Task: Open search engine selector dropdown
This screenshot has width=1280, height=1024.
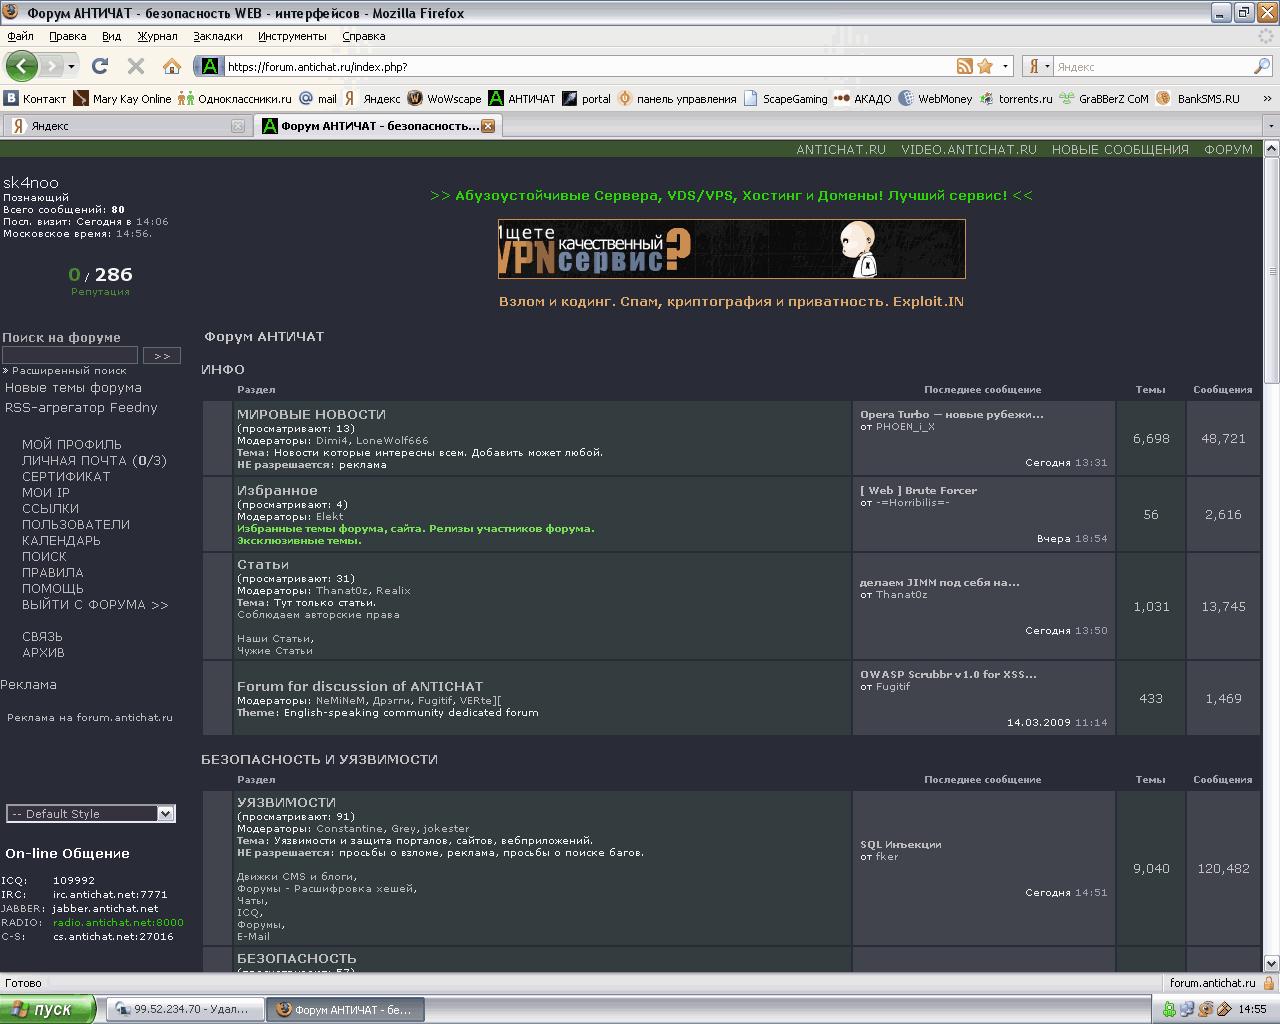Action: pyautogui.click(x=1041, y=66)
